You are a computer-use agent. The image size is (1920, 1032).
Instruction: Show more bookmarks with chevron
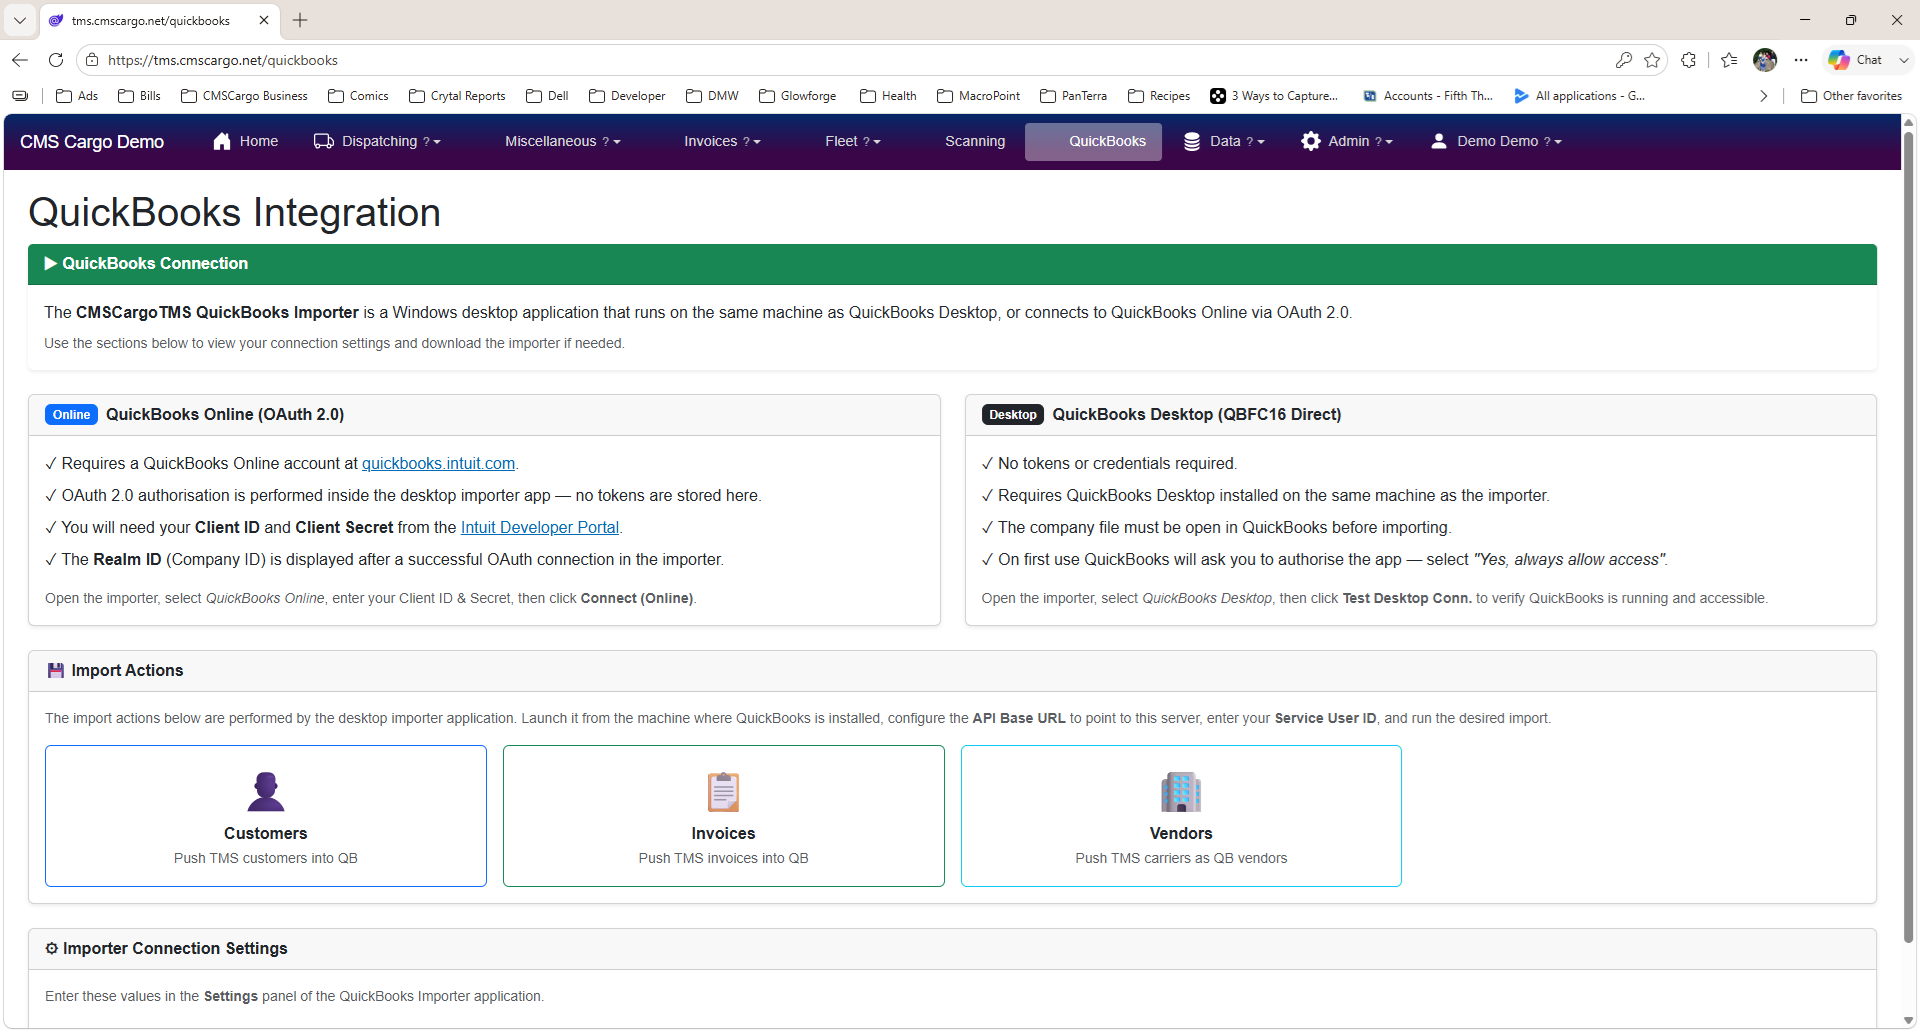1763,96
